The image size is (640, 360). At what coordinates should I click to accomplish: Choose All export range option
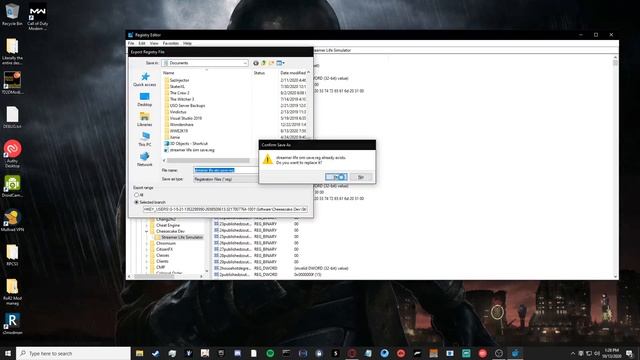(138, 195)
